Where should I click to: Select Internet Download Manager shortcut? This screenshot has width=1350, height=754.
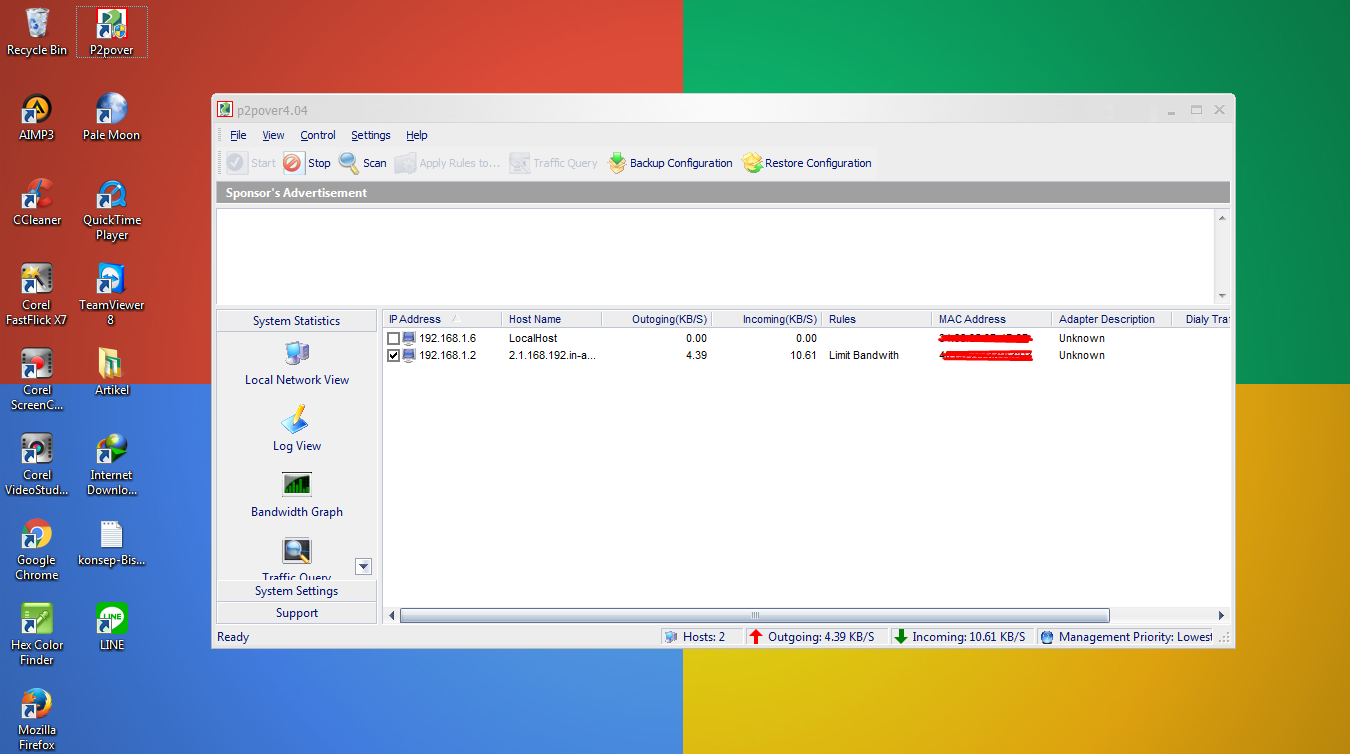pos(111,464)
